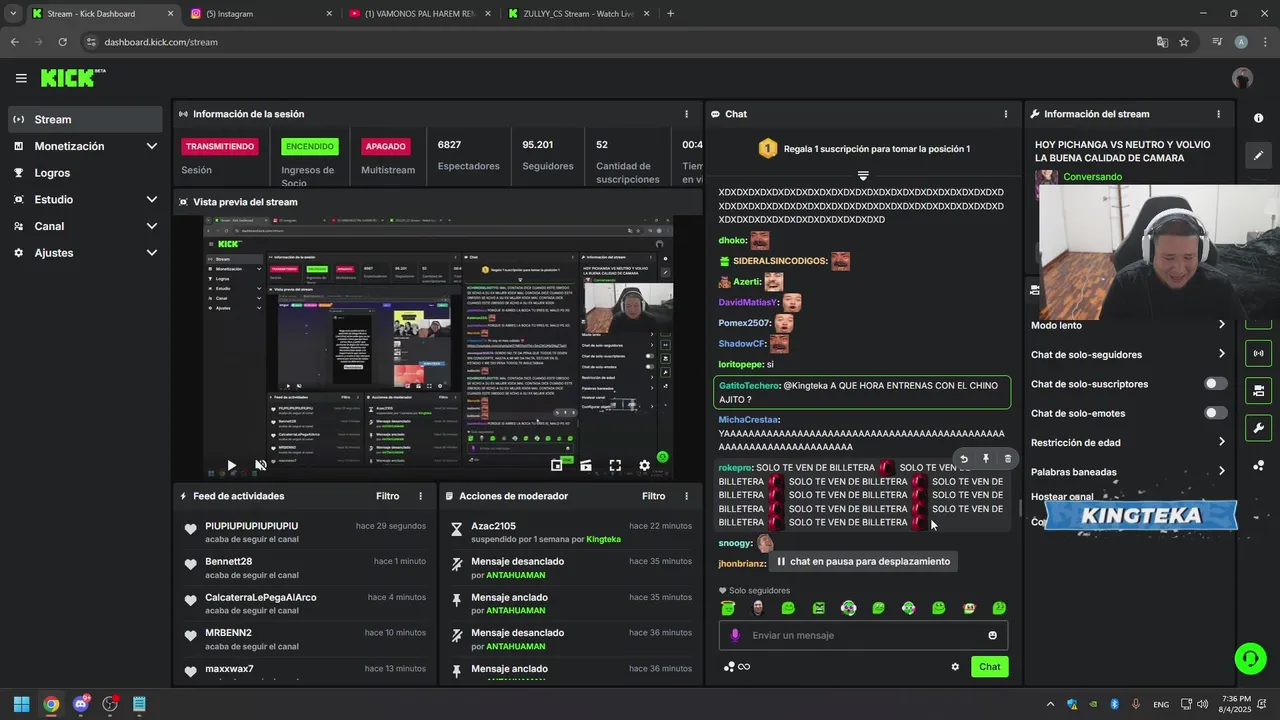The height and width of the screenshot is (720, 1280).
Task: Open Palabras baneadas options
Action: pyautogui.click(x=1128, y=472)
